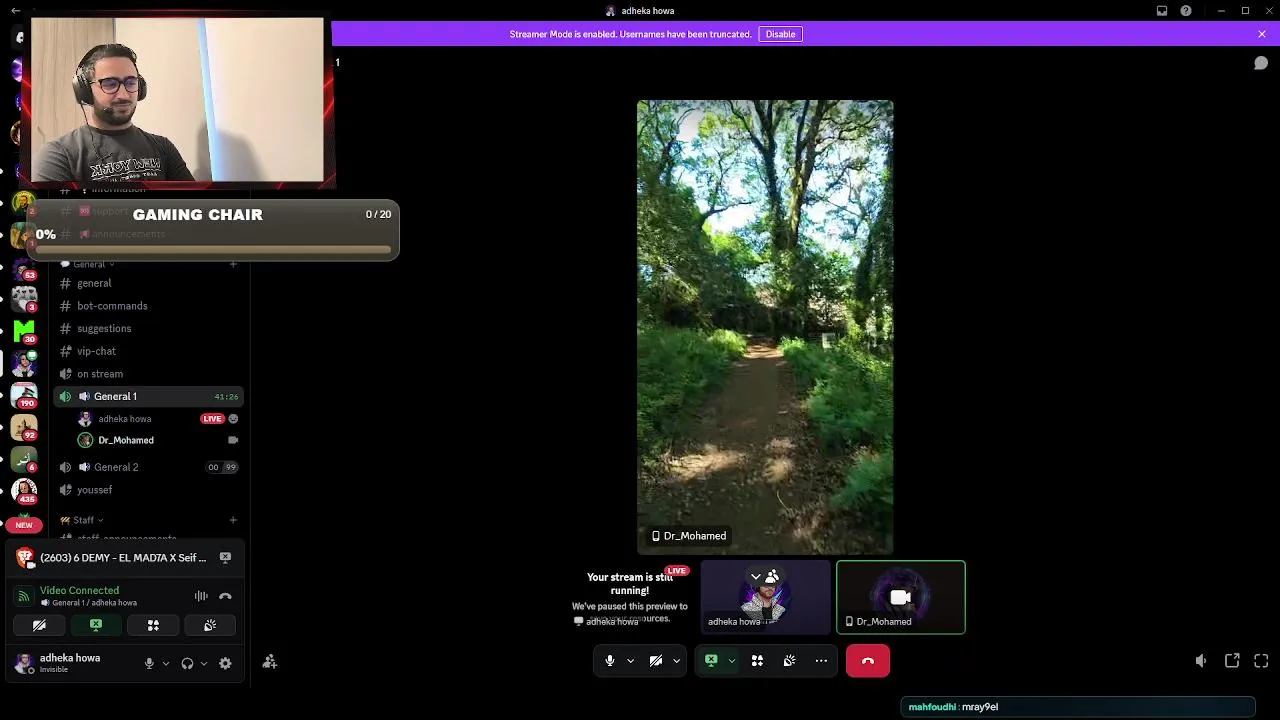Enter full screen view
Screen dimensions: 1280x720
pos(1261,661)
